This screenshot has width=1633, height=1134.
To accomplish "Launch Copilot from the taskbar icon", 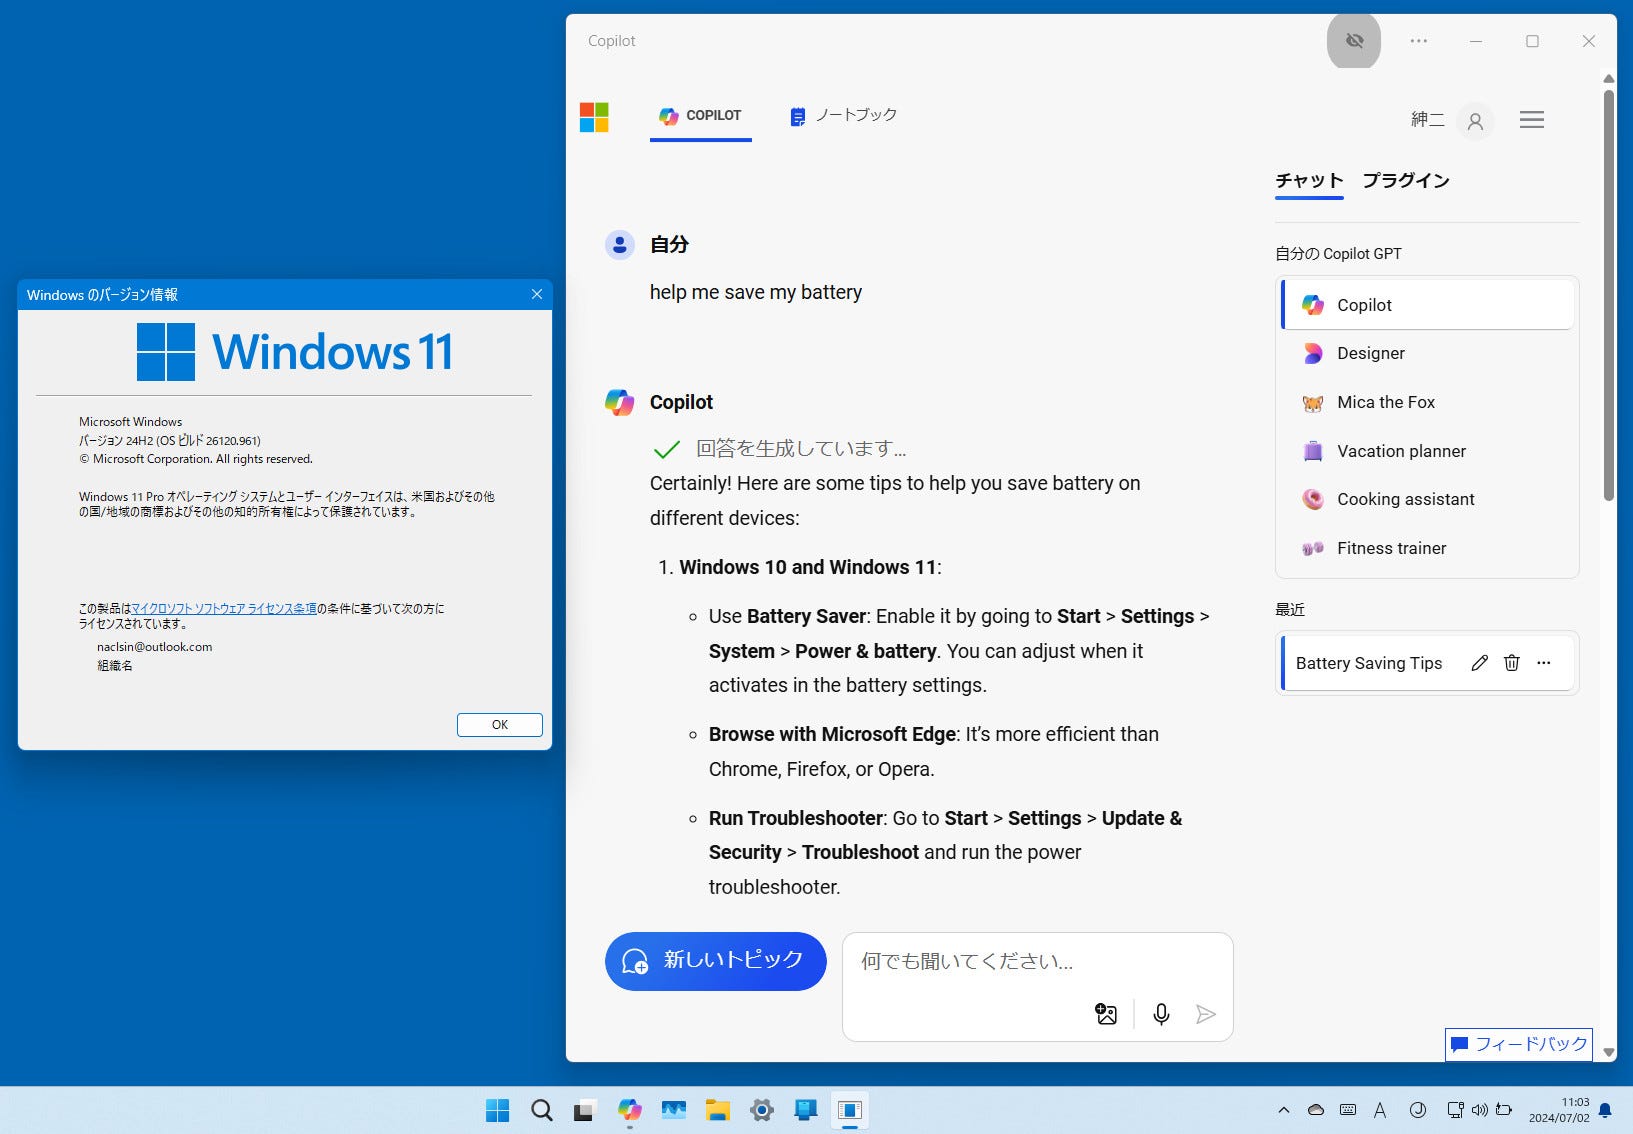I will pyautogui.click(x=629, y=1110).
